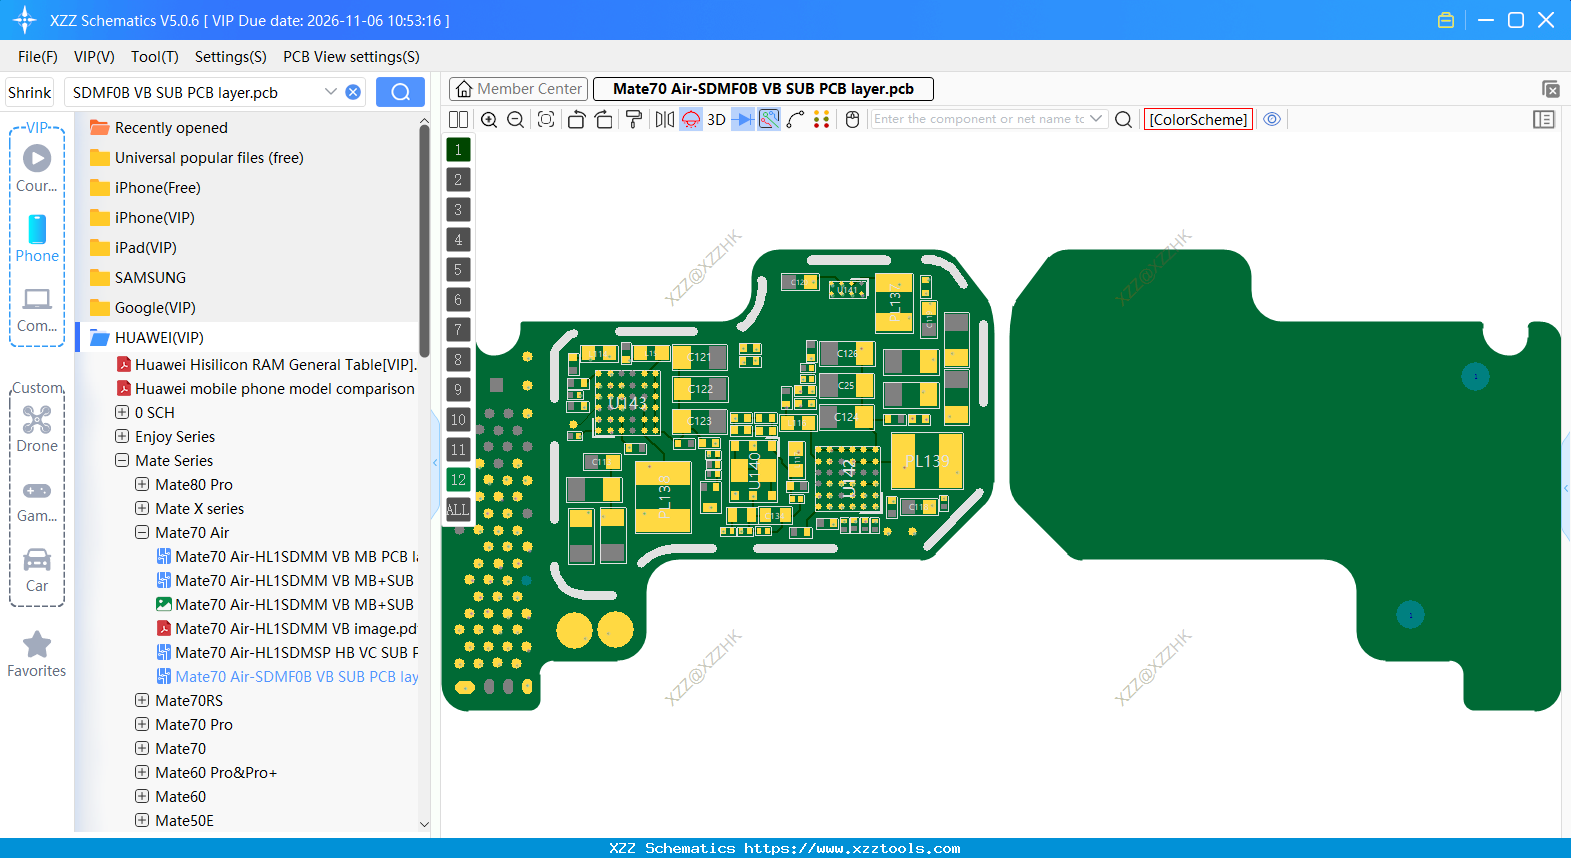Click the blue search button

coord(400,92)
